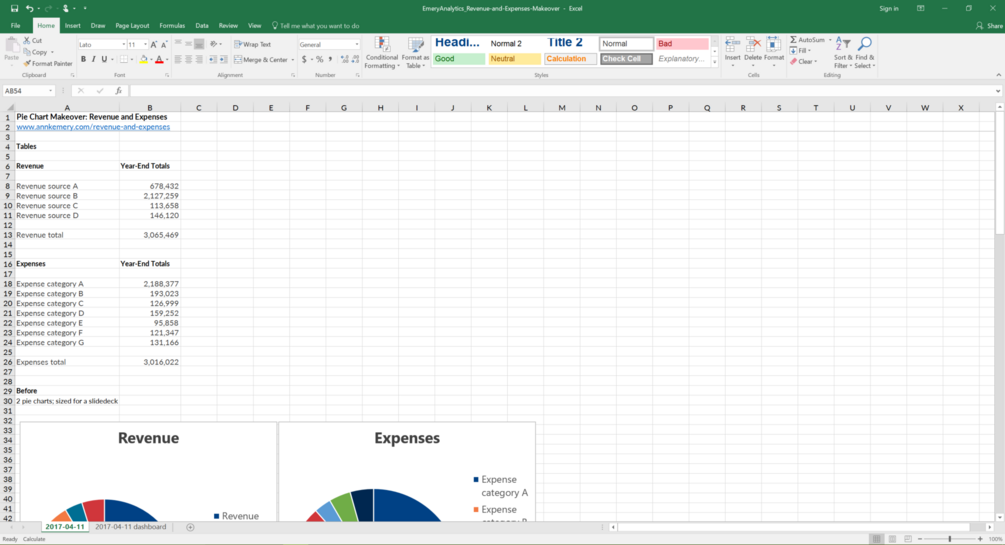
Task: Apply Comma Style number format
Action: coord(330,60)
